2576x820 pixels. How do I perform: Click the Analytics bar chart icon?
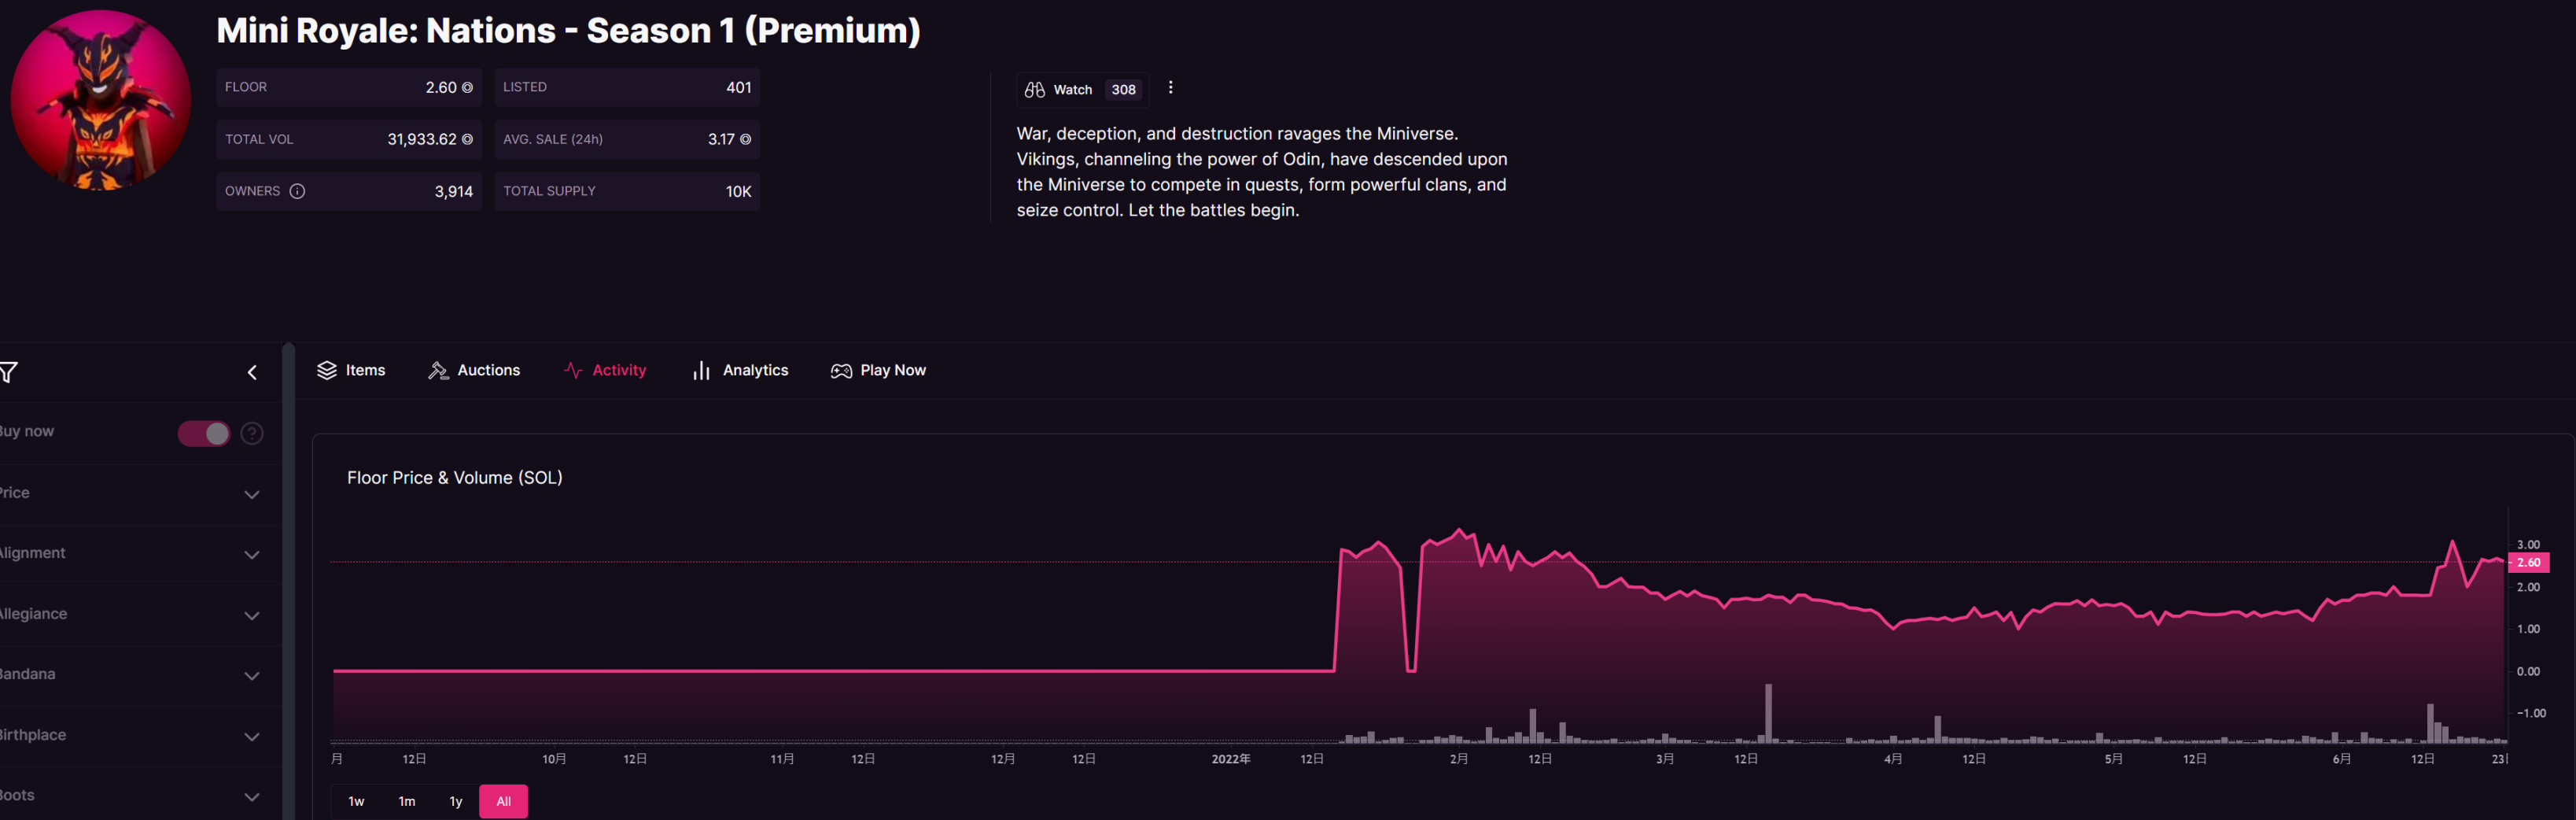tap(701, 371)
